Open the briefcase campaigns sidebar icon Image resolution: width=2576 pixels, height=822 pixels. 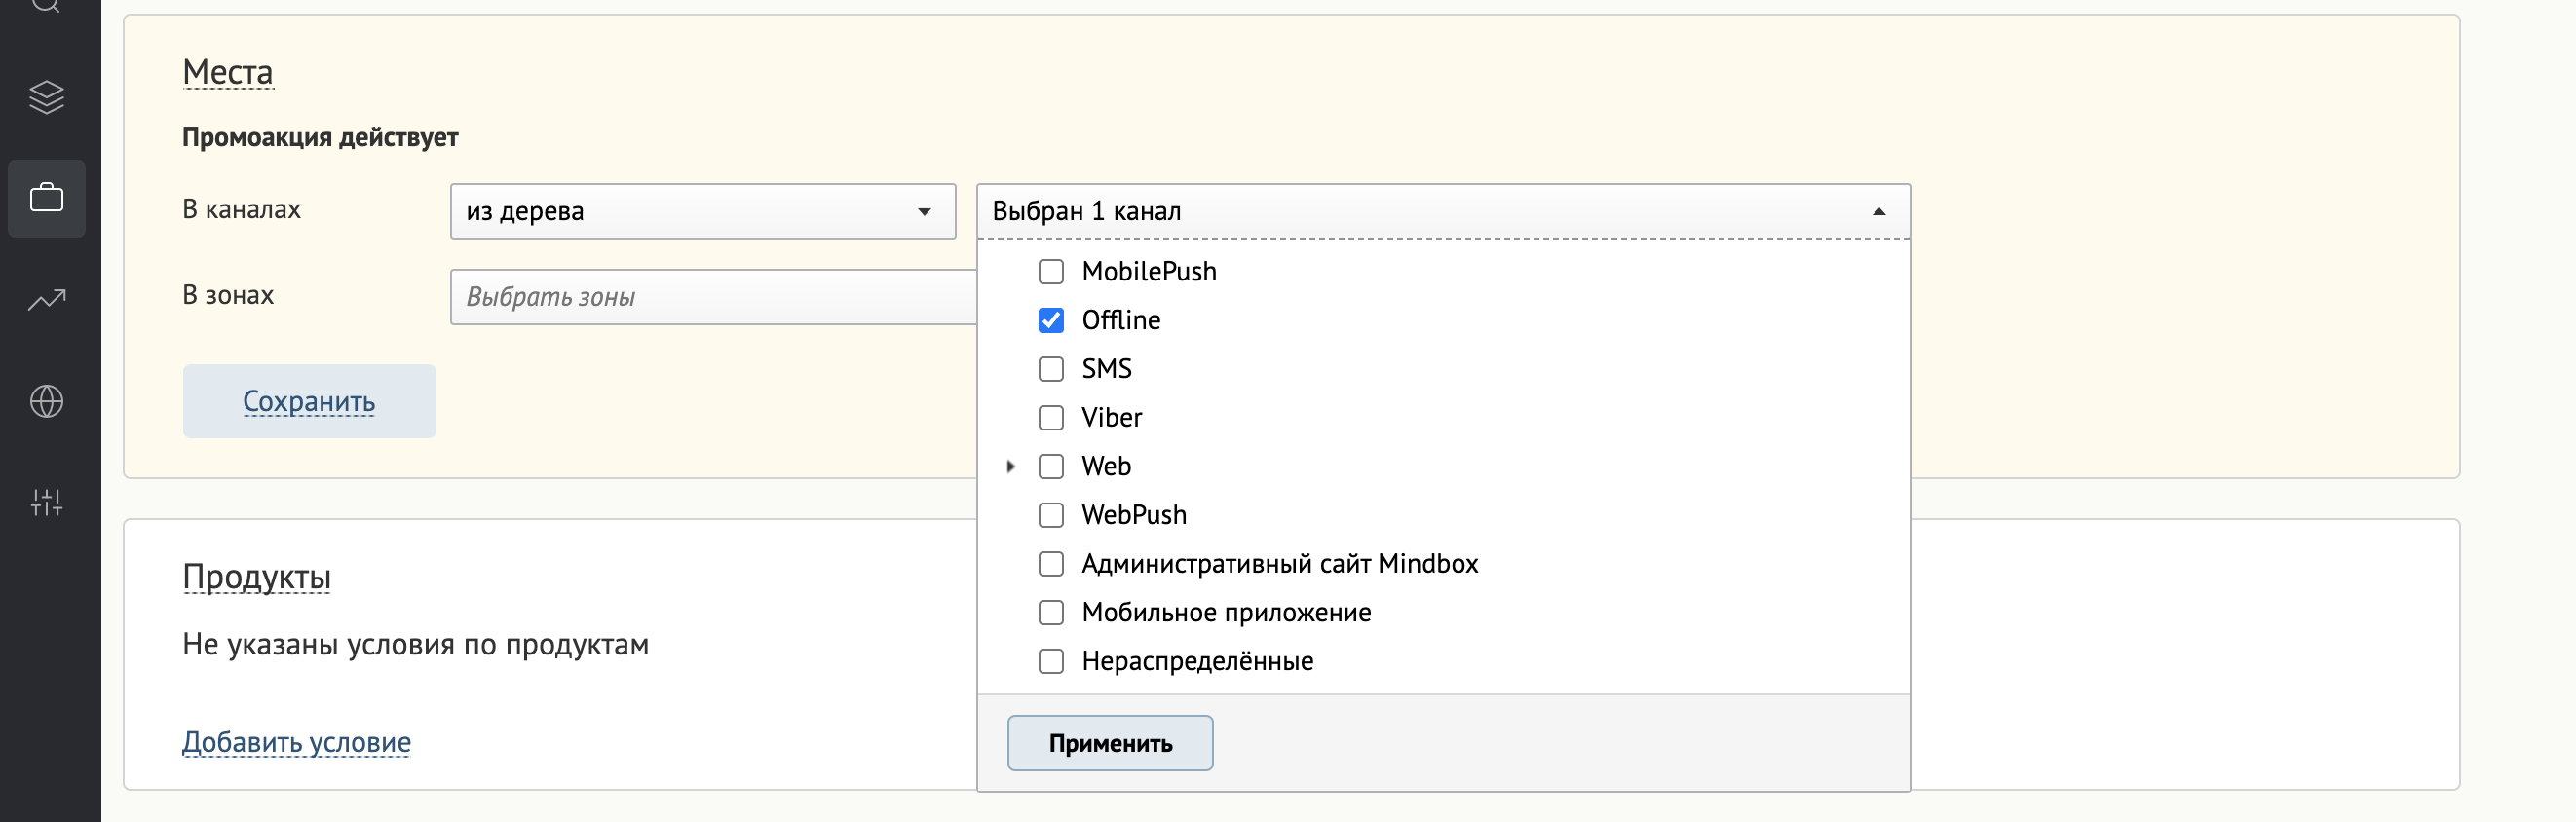pos(46,198)
